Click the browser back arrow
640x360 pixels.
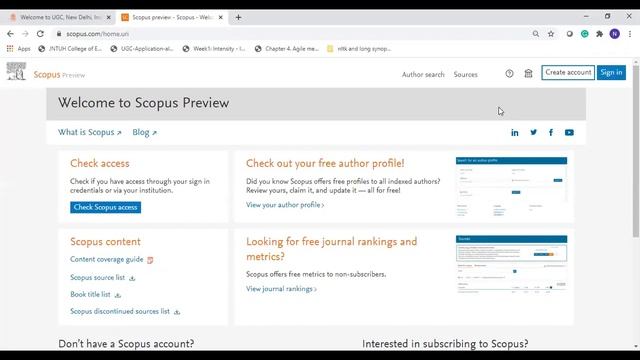click(x=10, y=34)
